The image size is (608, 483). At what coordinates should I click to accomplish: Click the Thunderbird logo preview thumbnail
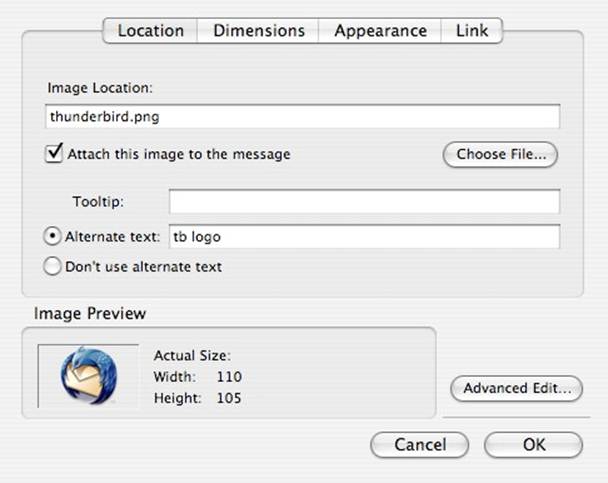coord(88,376)
